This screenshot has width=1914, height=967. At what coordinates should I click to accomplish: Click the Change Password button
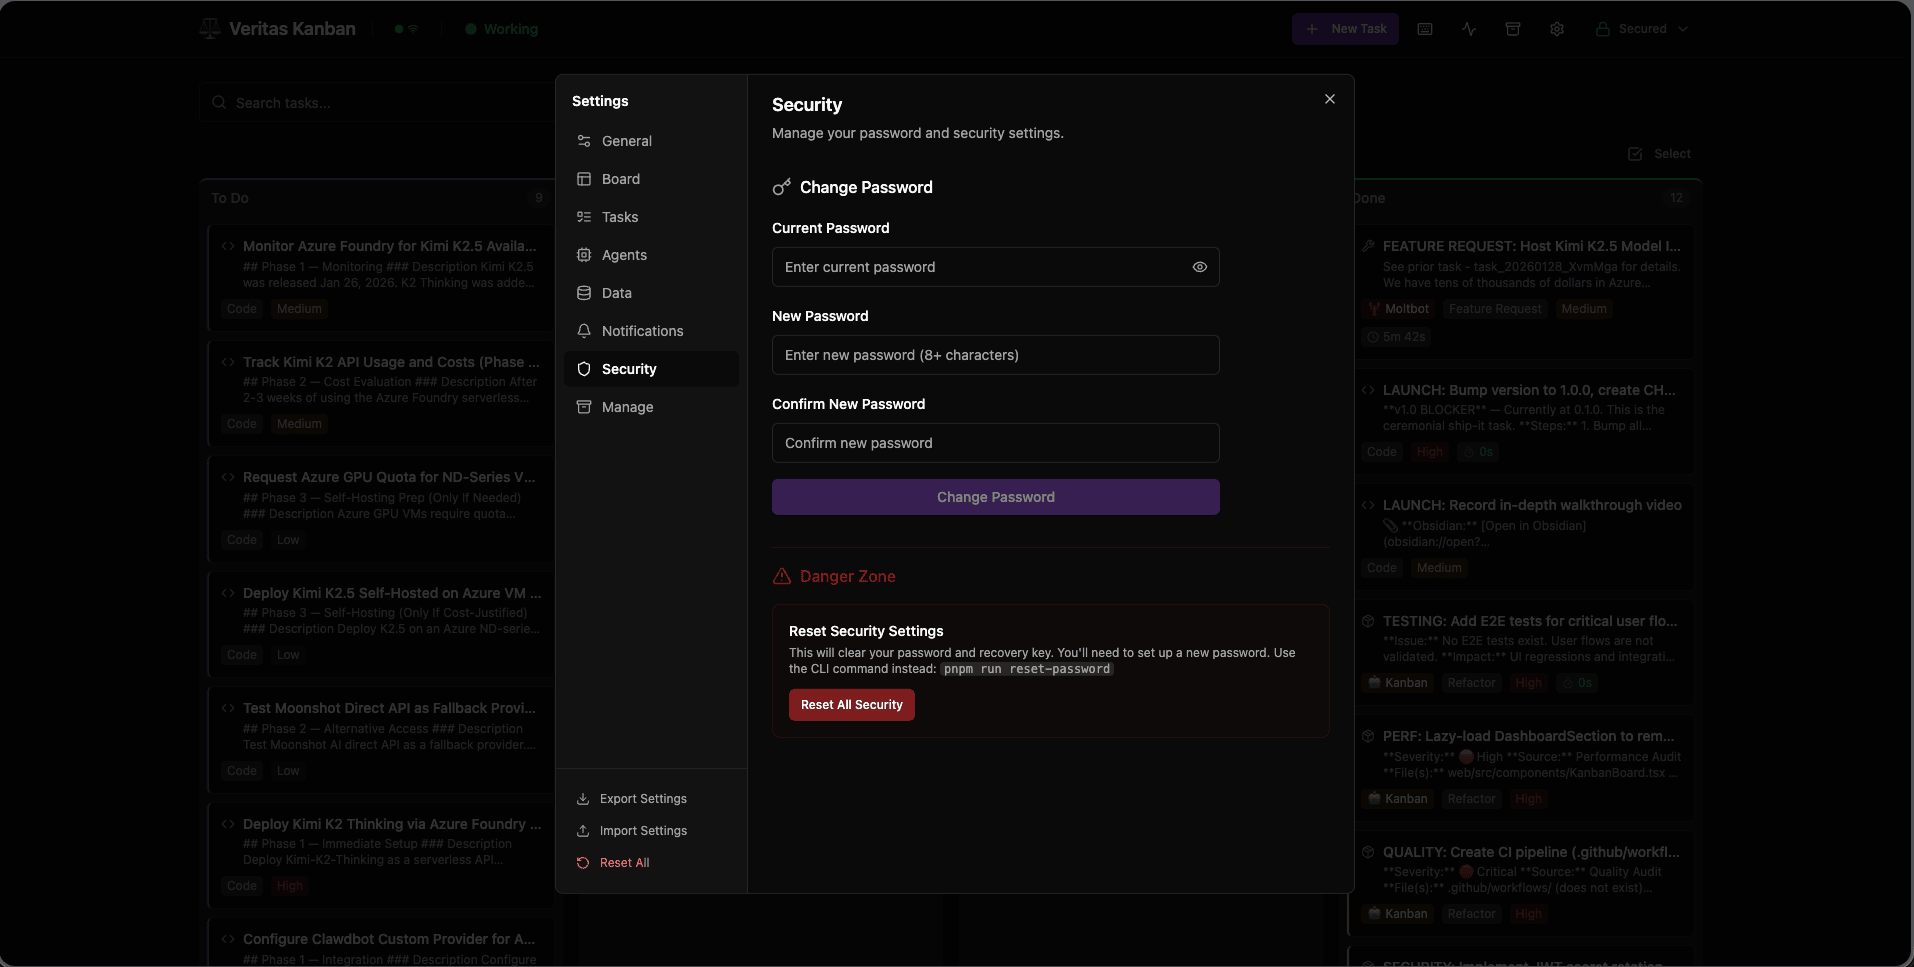(x=995, y=497)
